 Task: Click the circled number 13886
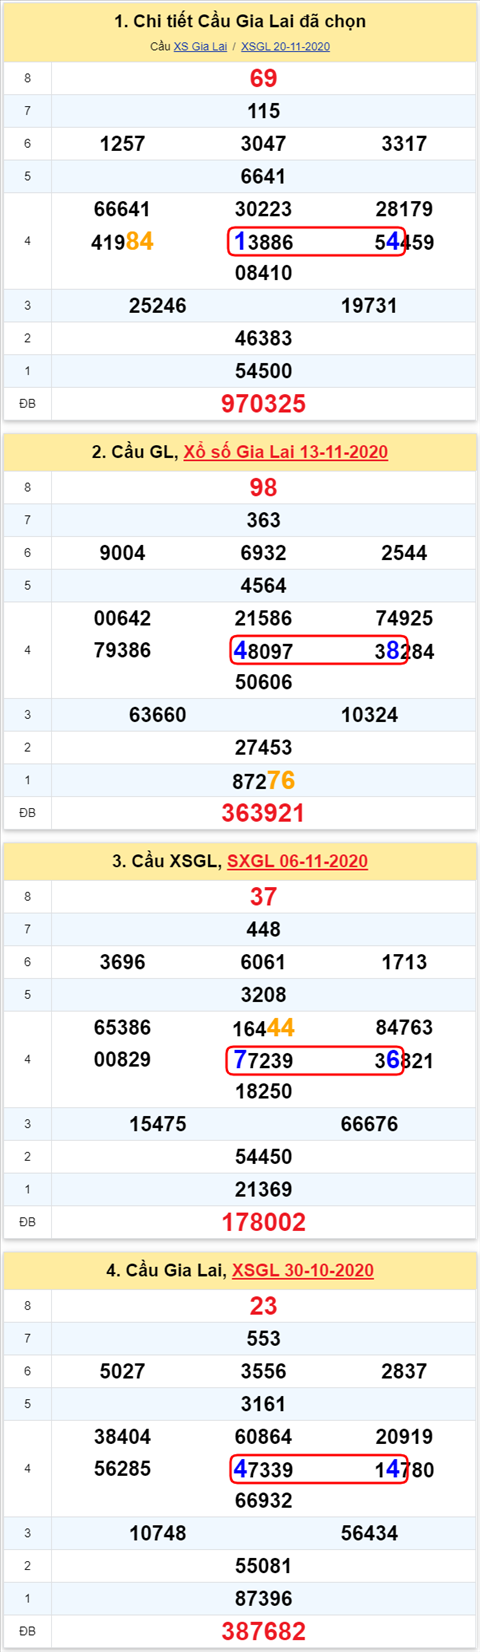[263, 241]
